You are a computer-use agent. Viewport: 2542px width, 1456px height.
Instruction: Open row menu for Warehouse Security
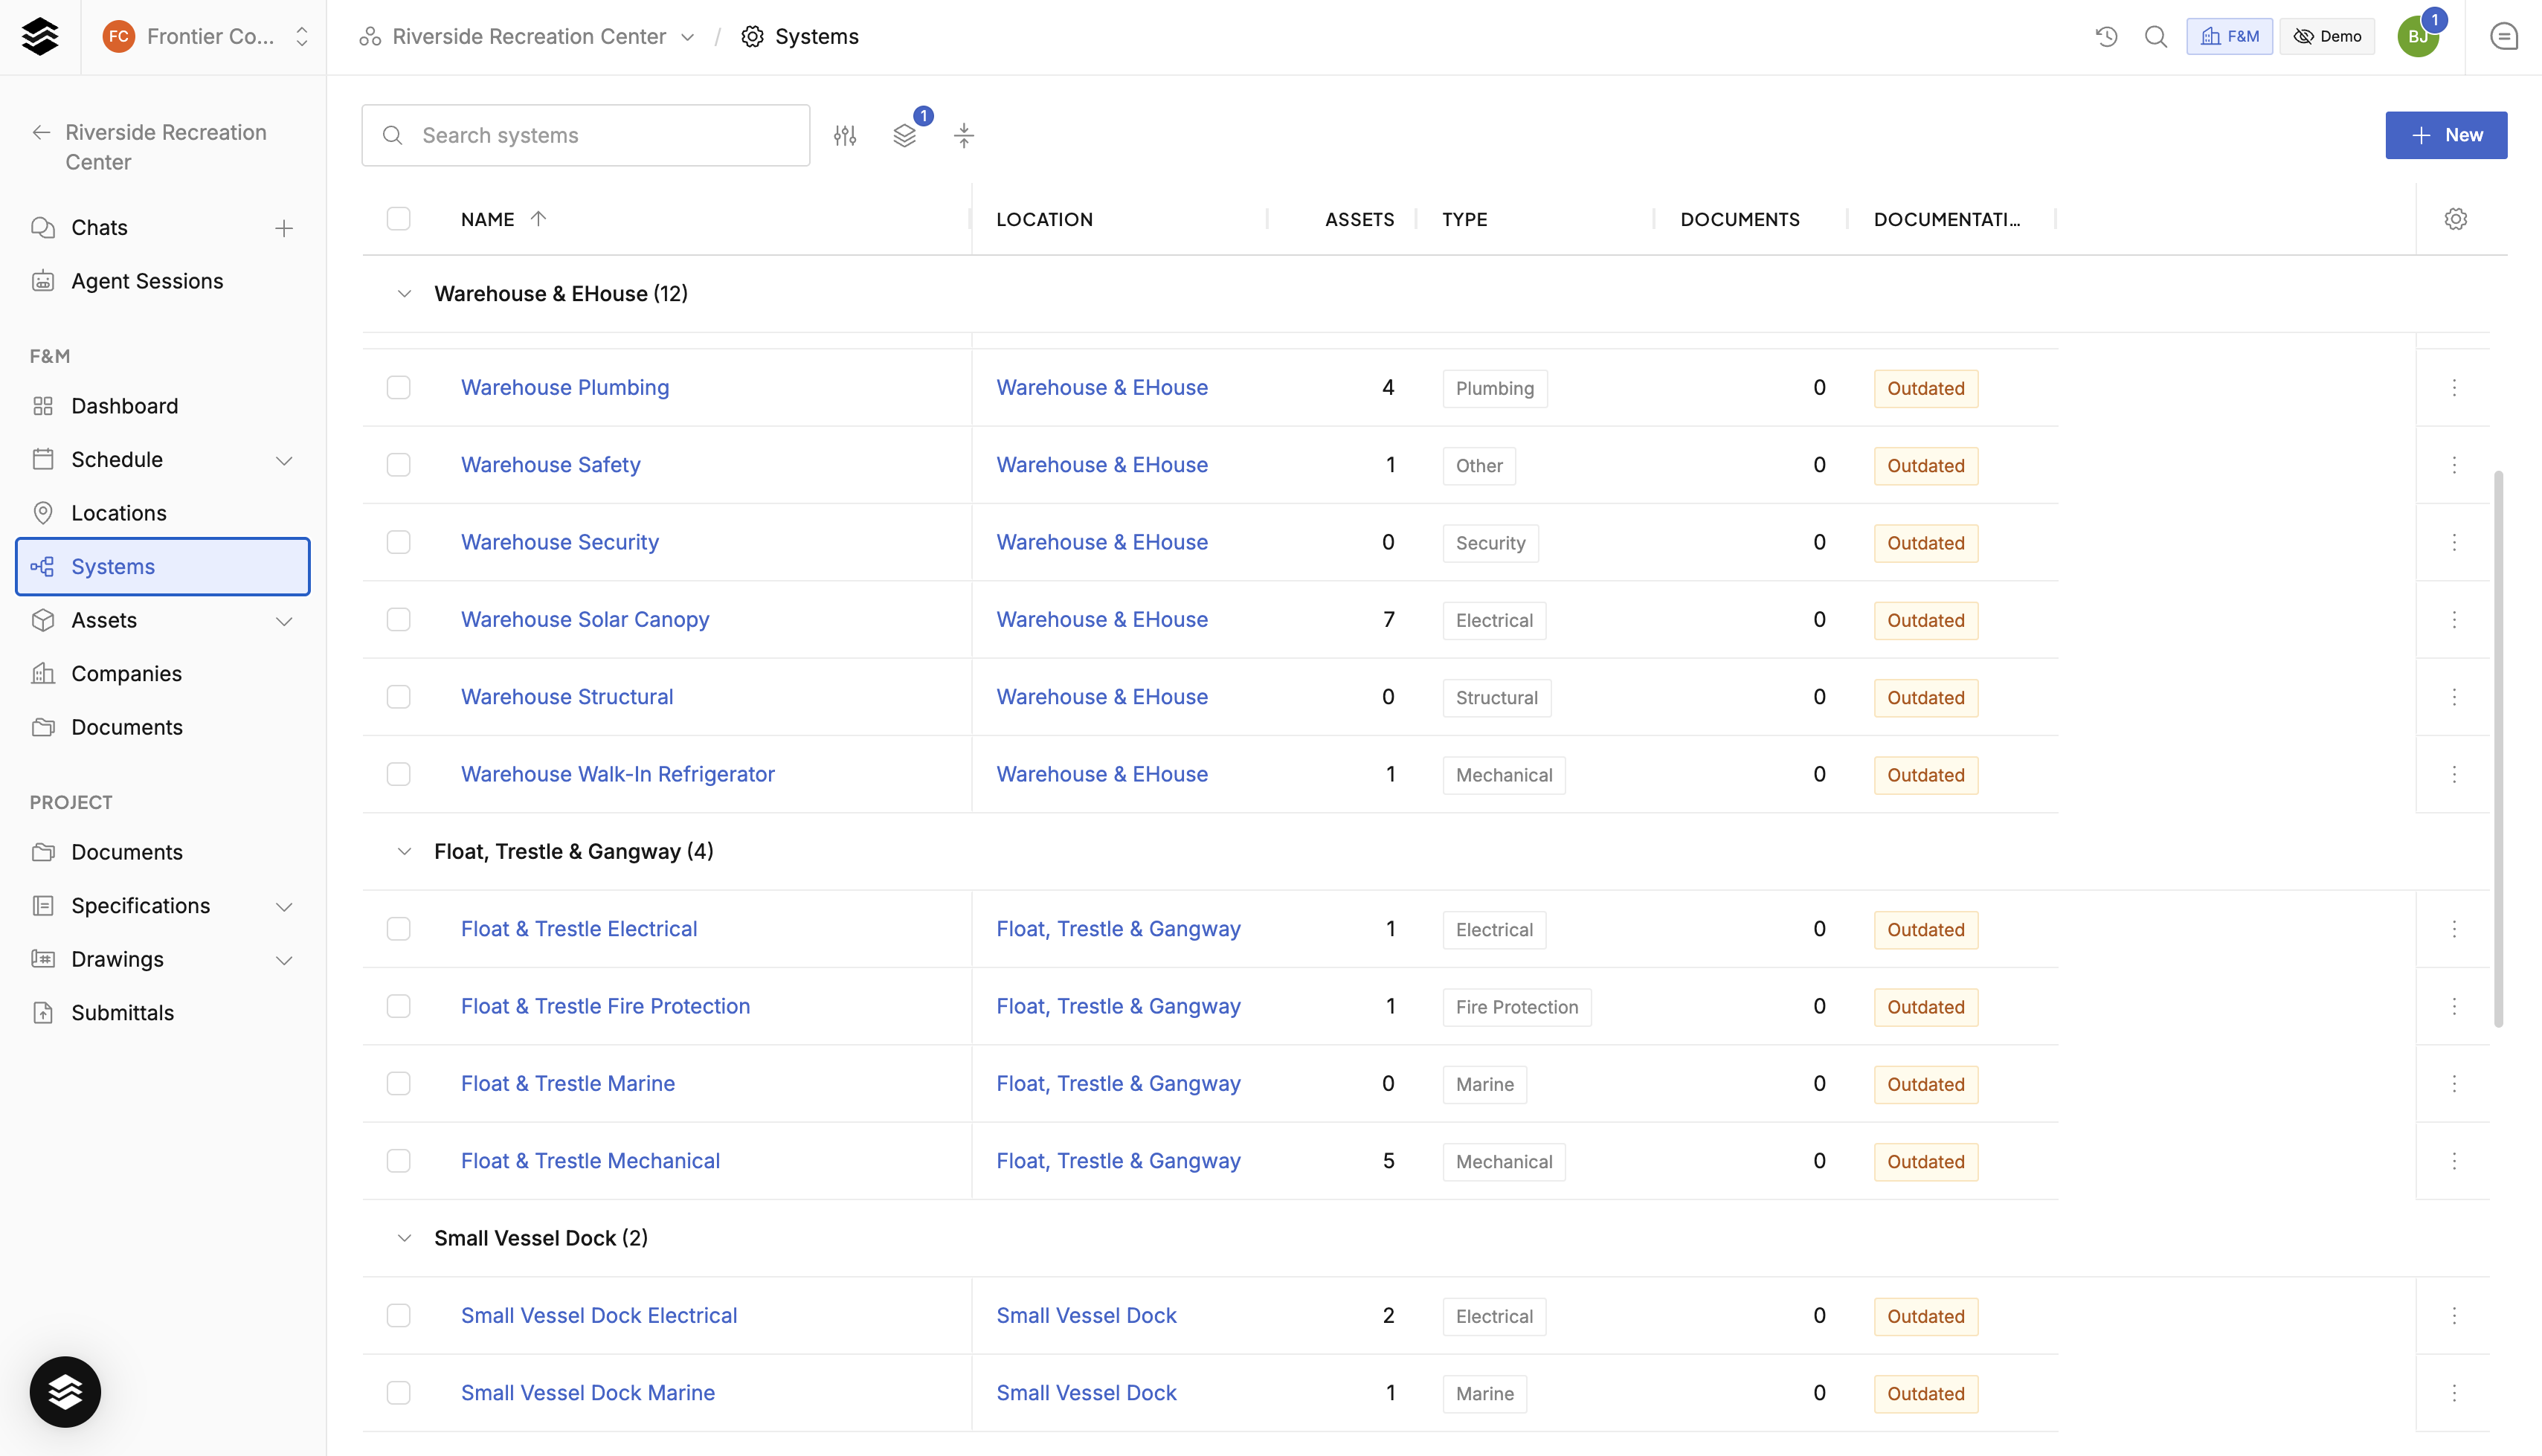2454,542
